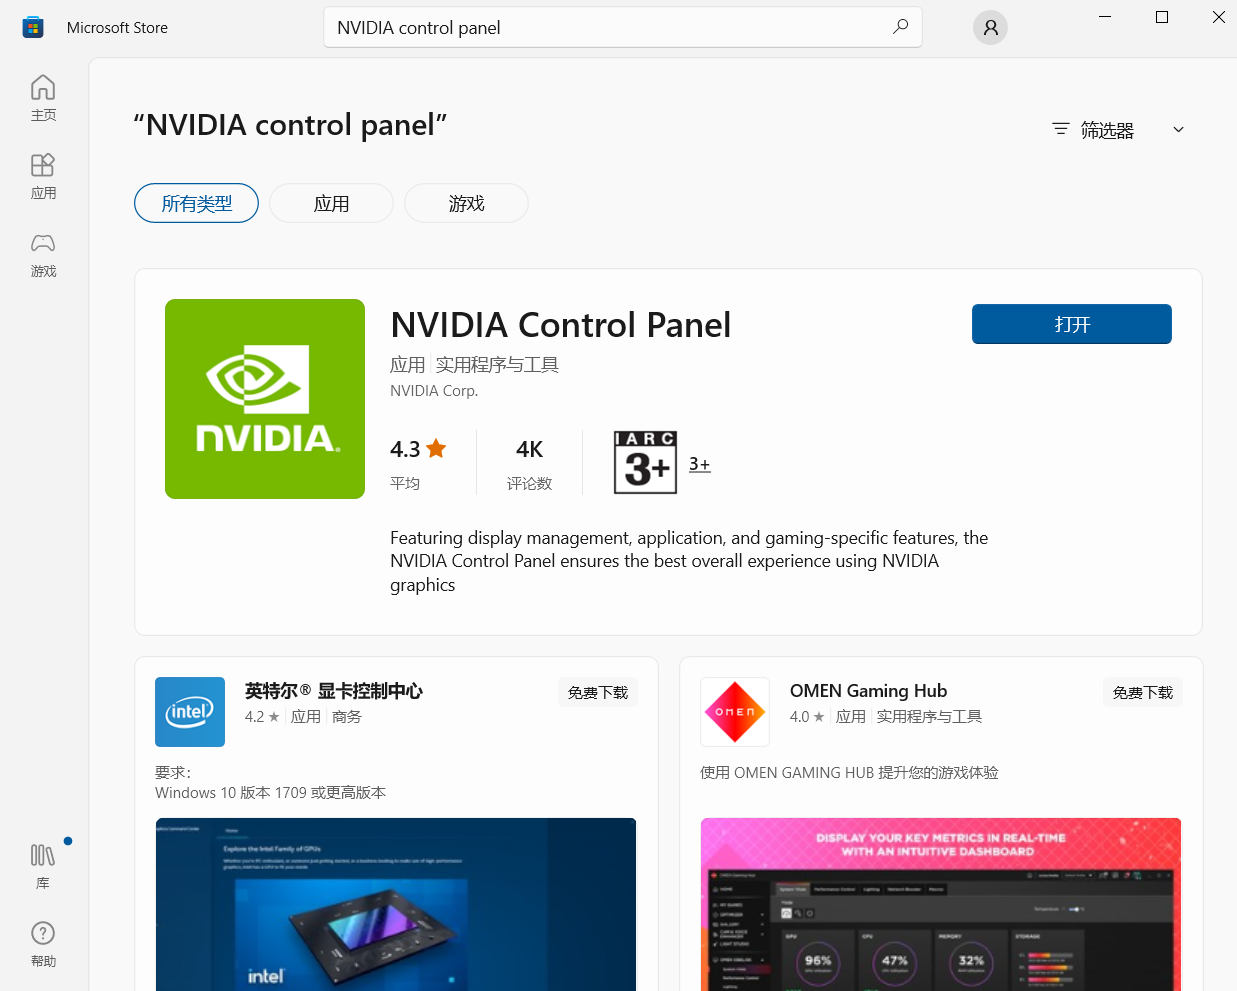This screenshot has width=1237, height=991.
Task: Click the filter lines icon
Action: (1061, 129)
